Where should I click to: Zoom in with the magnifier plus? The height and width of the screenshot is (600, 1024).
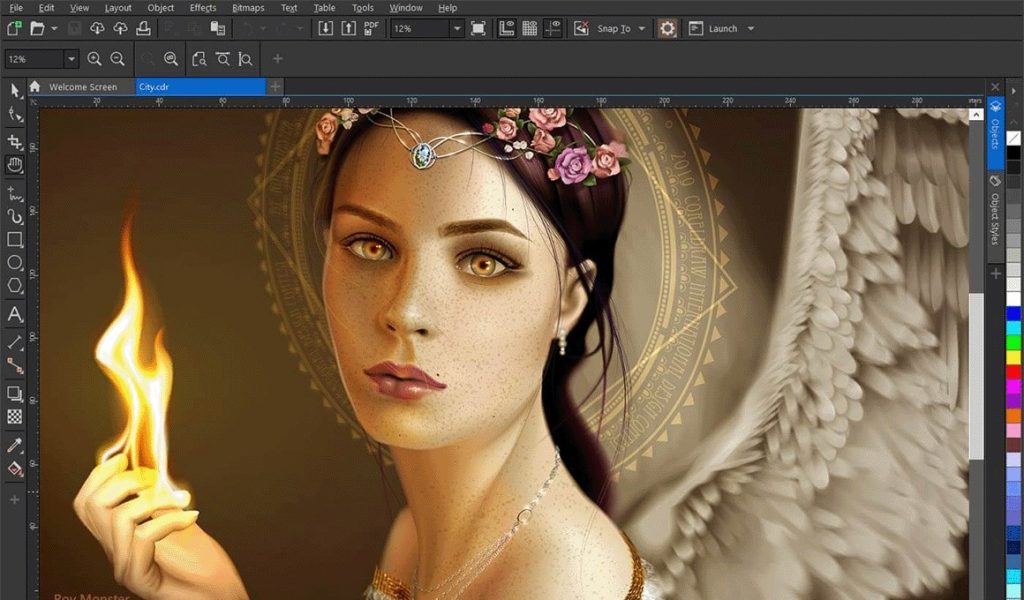click(x=94, y=59)
